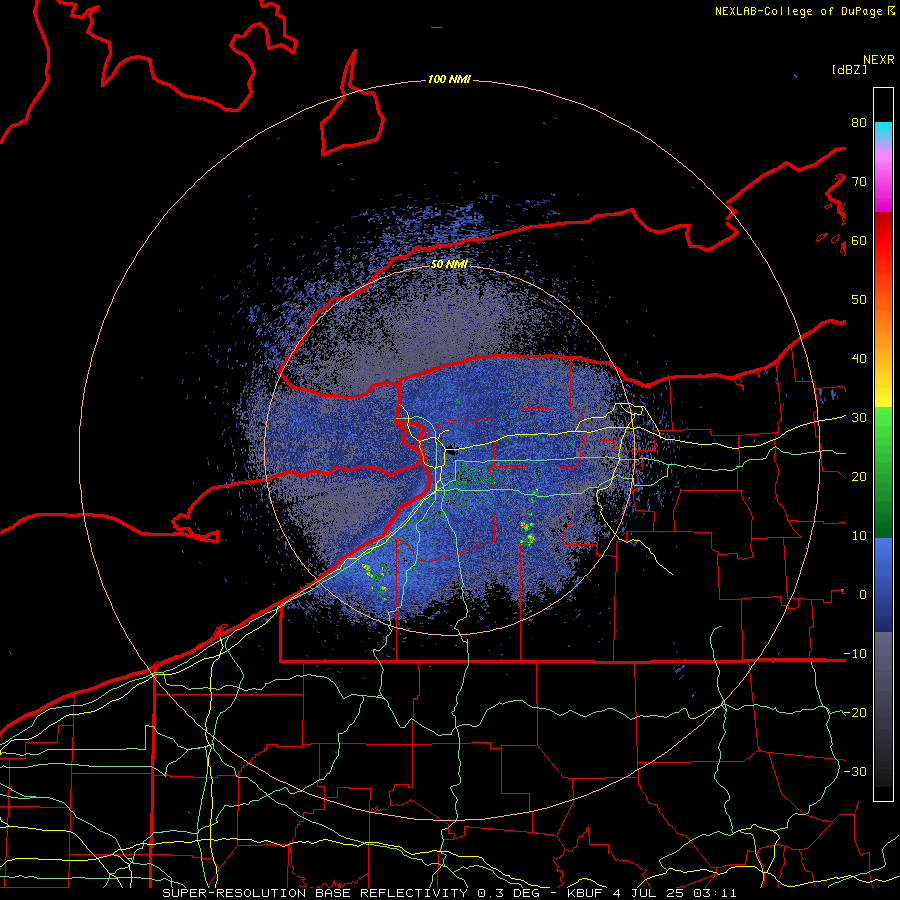Click the -10 dBZ scale value
900x900 pixels.
tap(855, 654)
